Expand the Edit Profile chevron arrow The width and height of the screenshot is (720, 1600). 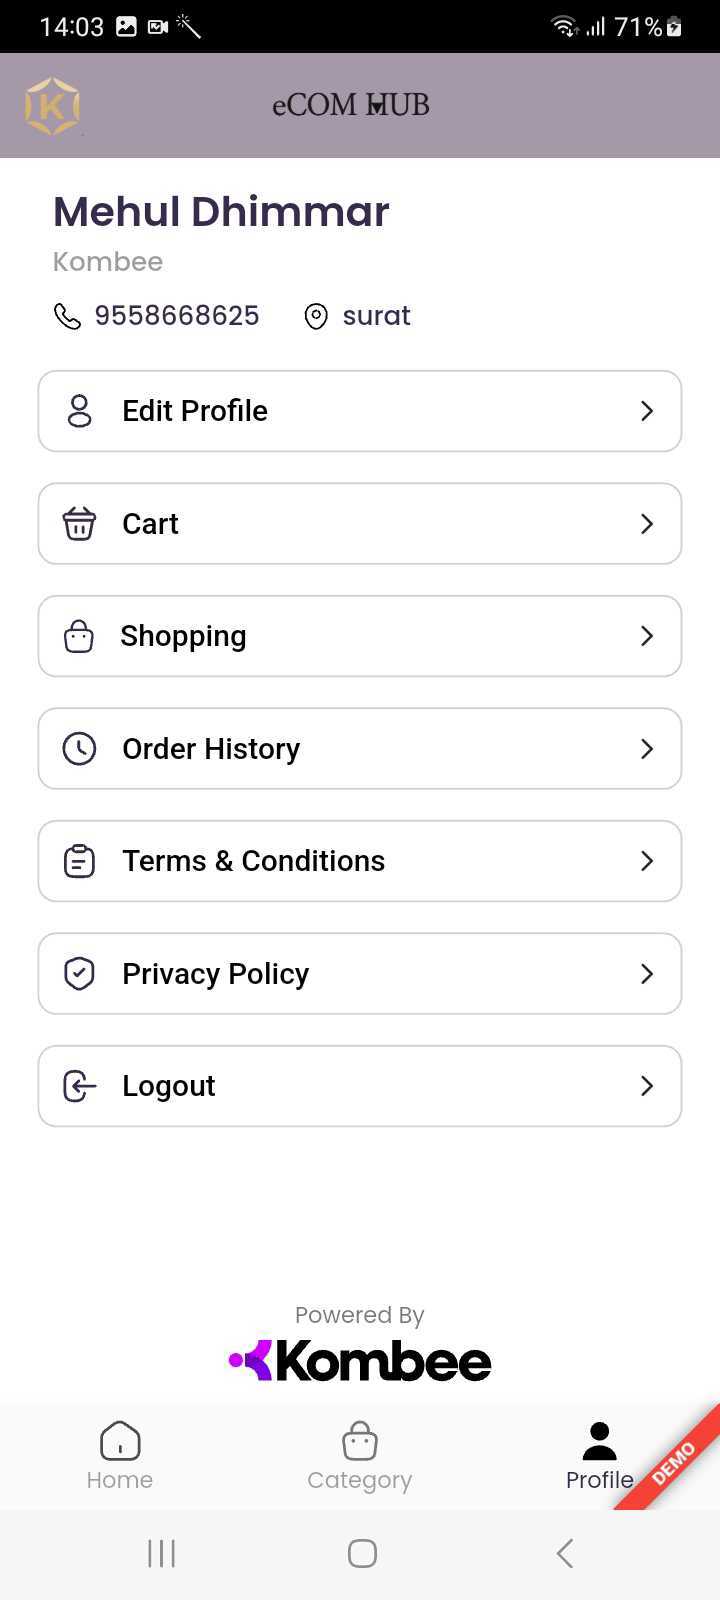coord(647,411)
